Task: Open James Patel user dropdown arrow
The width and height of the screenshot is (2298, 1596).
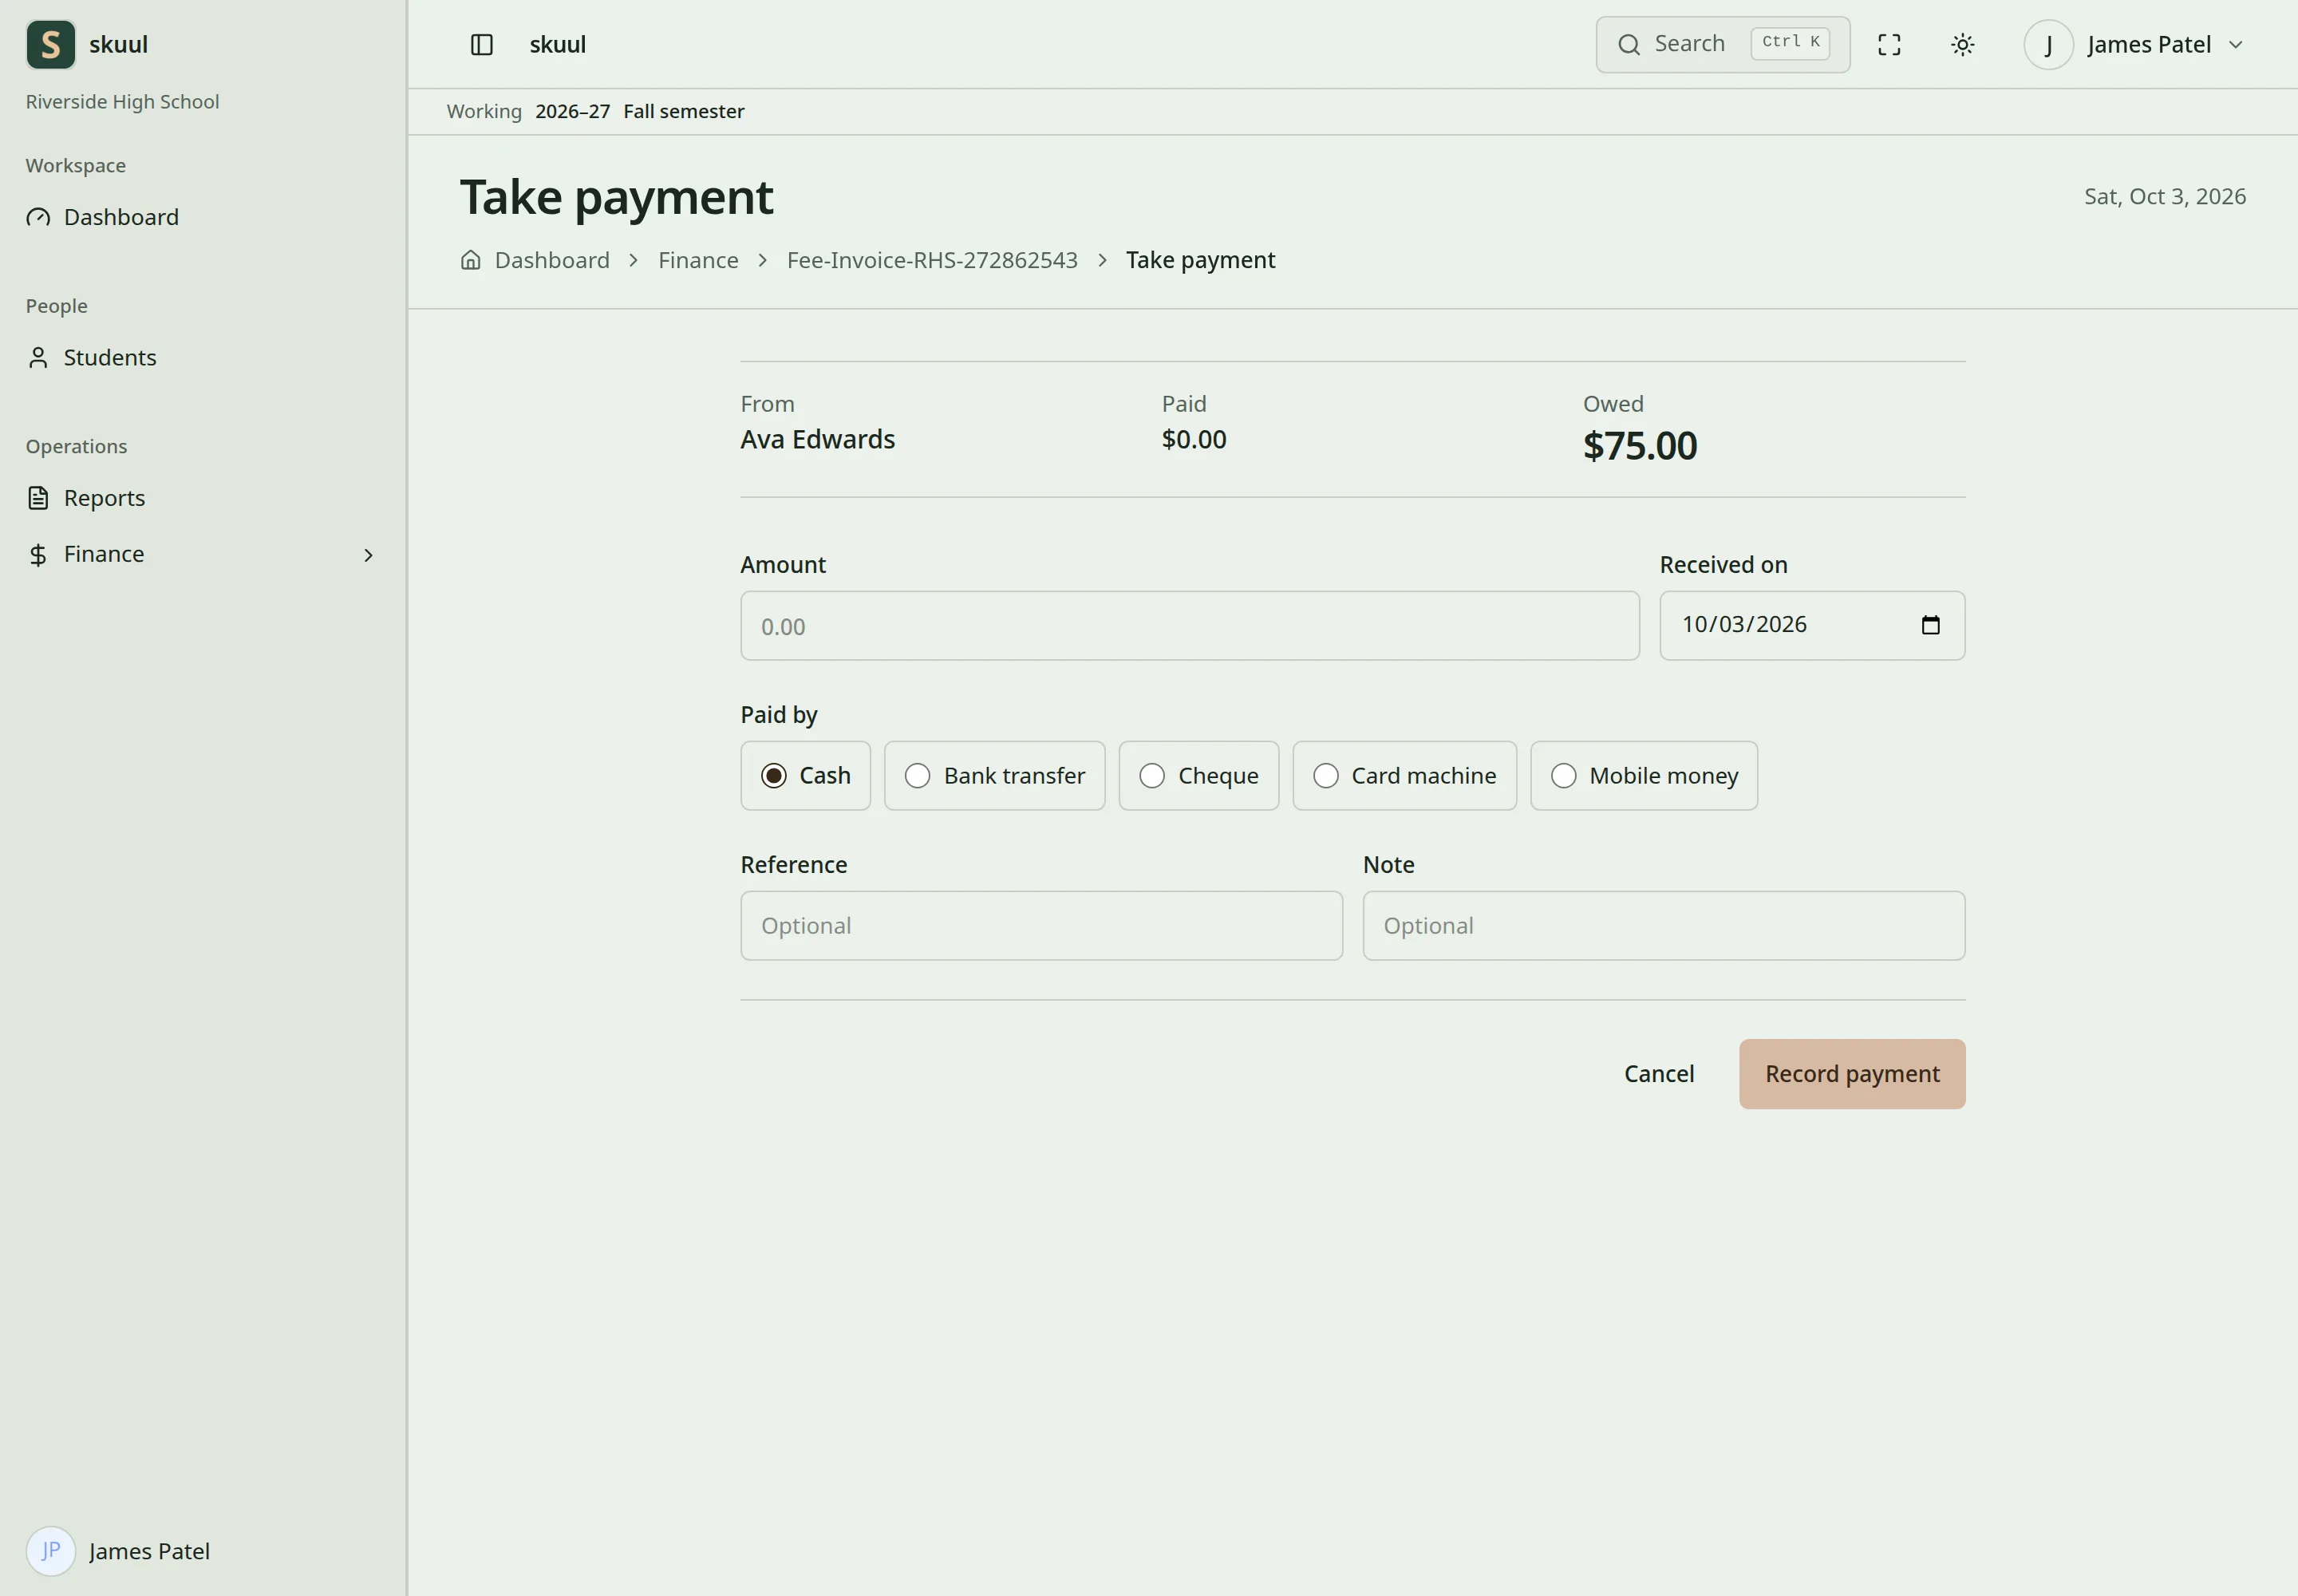Action: (x=2236, y=45)
